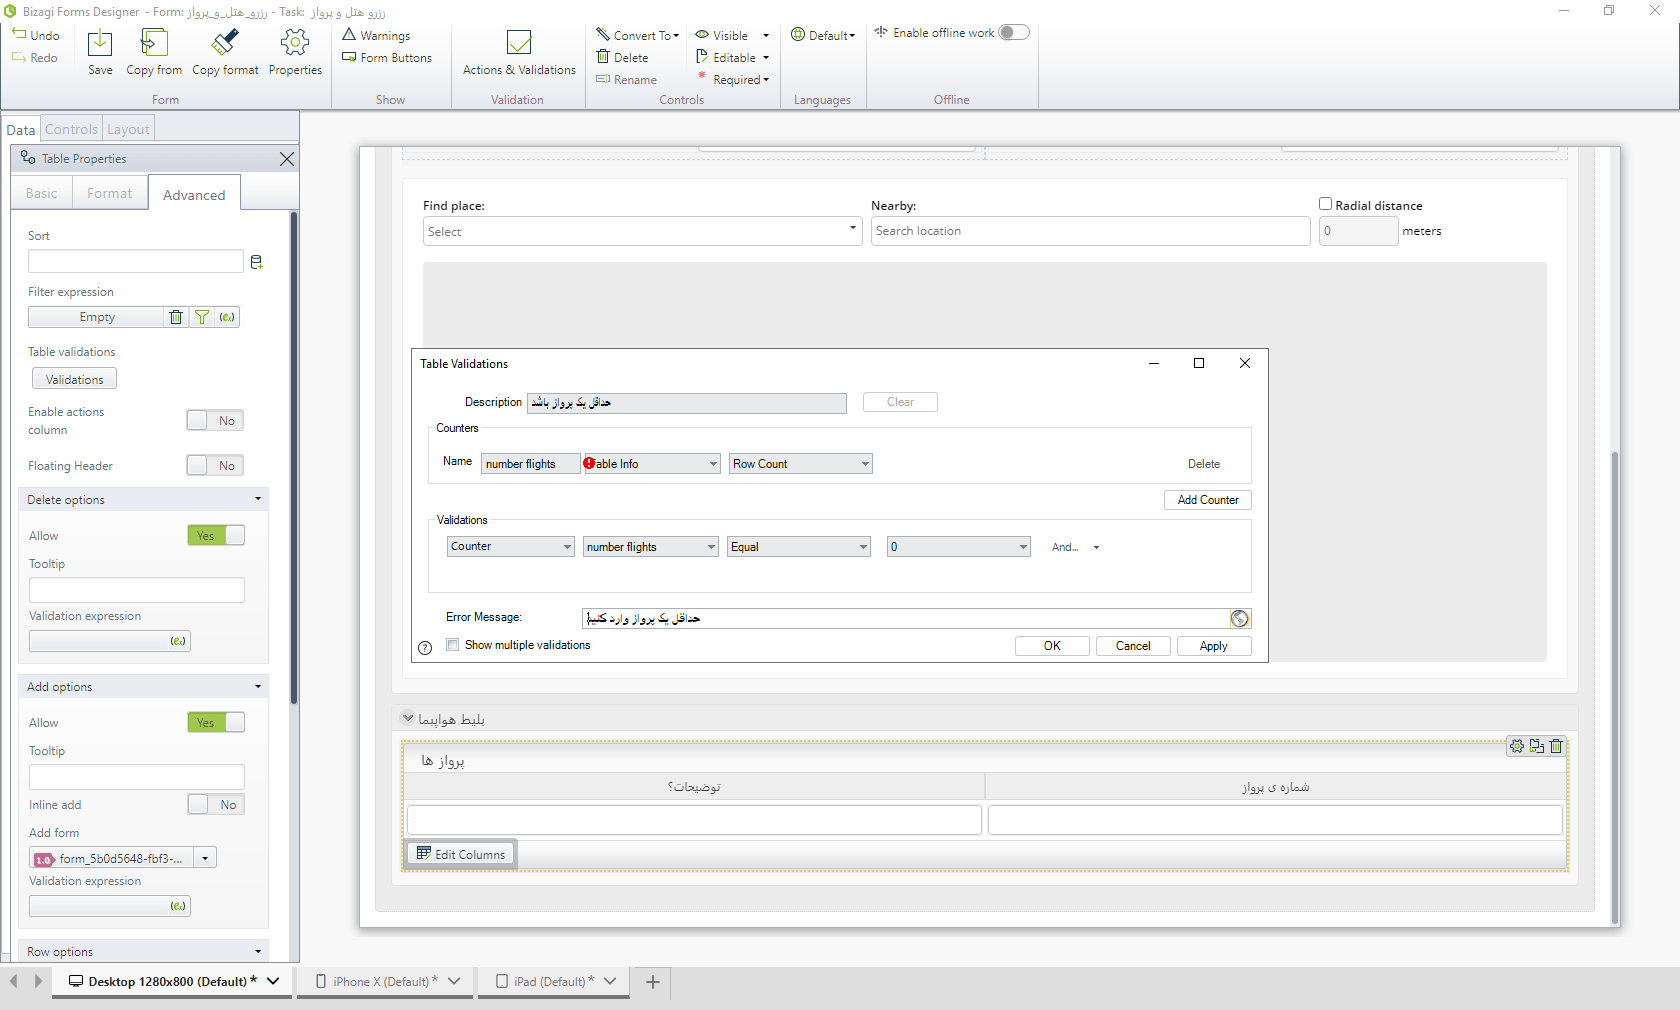Toggle Inline add switch

[x=216, y=804]
